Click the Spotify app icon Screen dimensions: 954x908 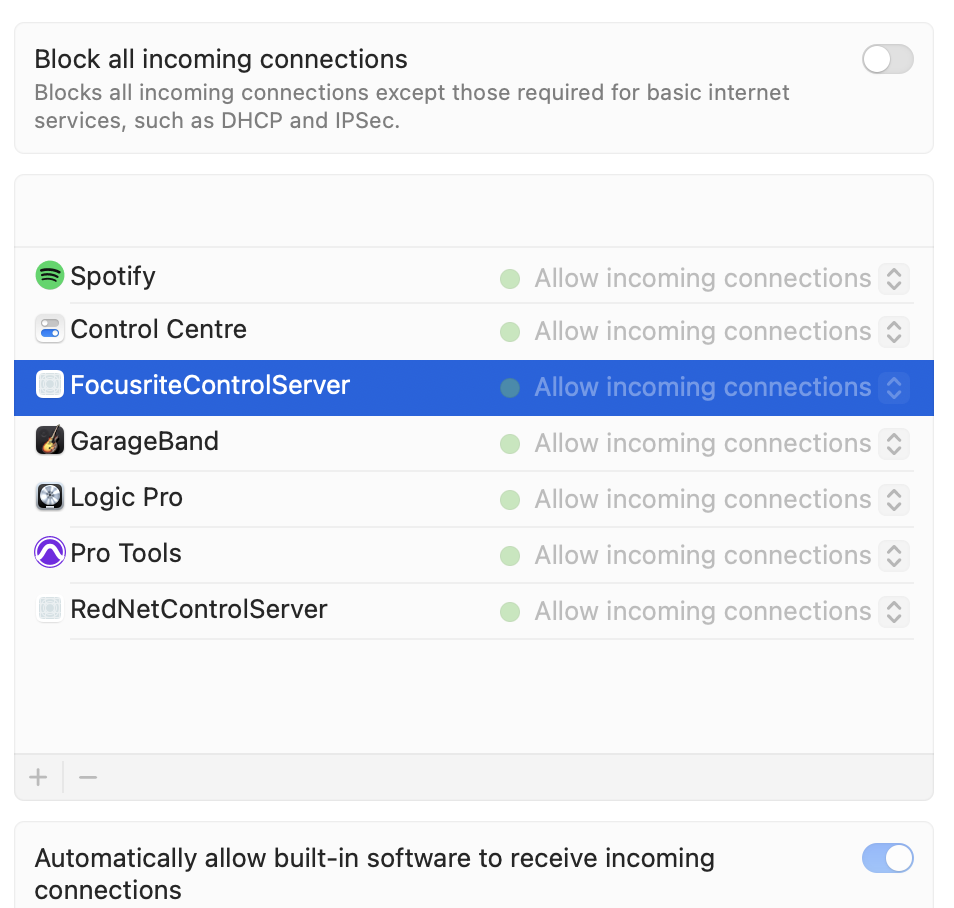point(49,276)
